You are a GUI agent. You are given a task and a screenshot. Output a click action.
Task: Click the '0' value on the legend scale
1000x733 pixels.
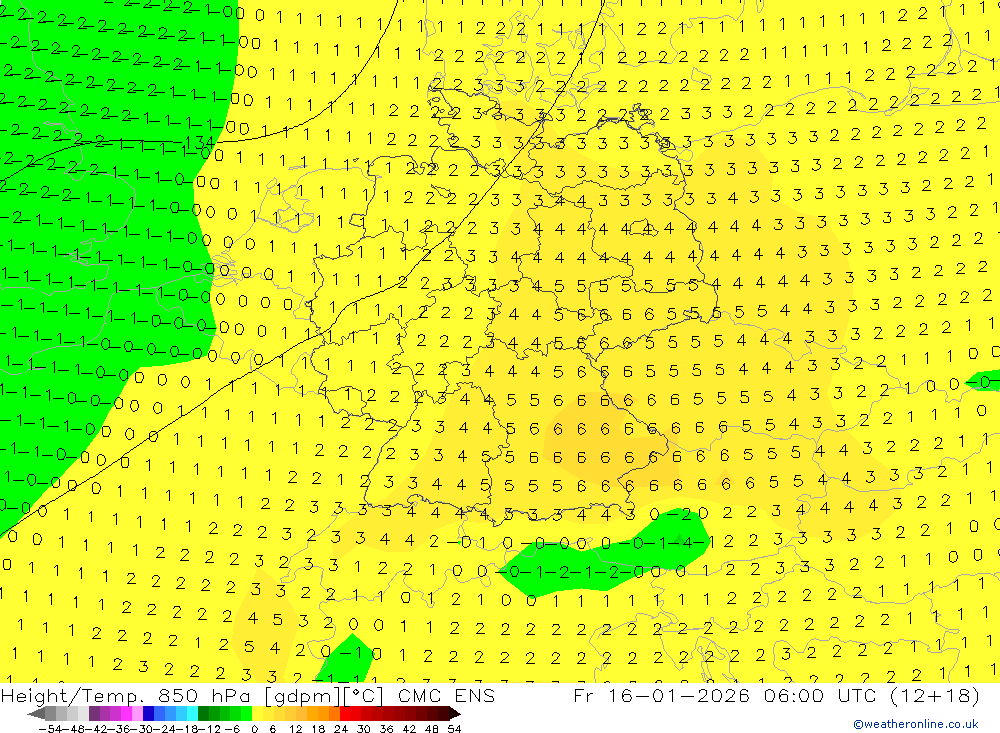(254, 729)
